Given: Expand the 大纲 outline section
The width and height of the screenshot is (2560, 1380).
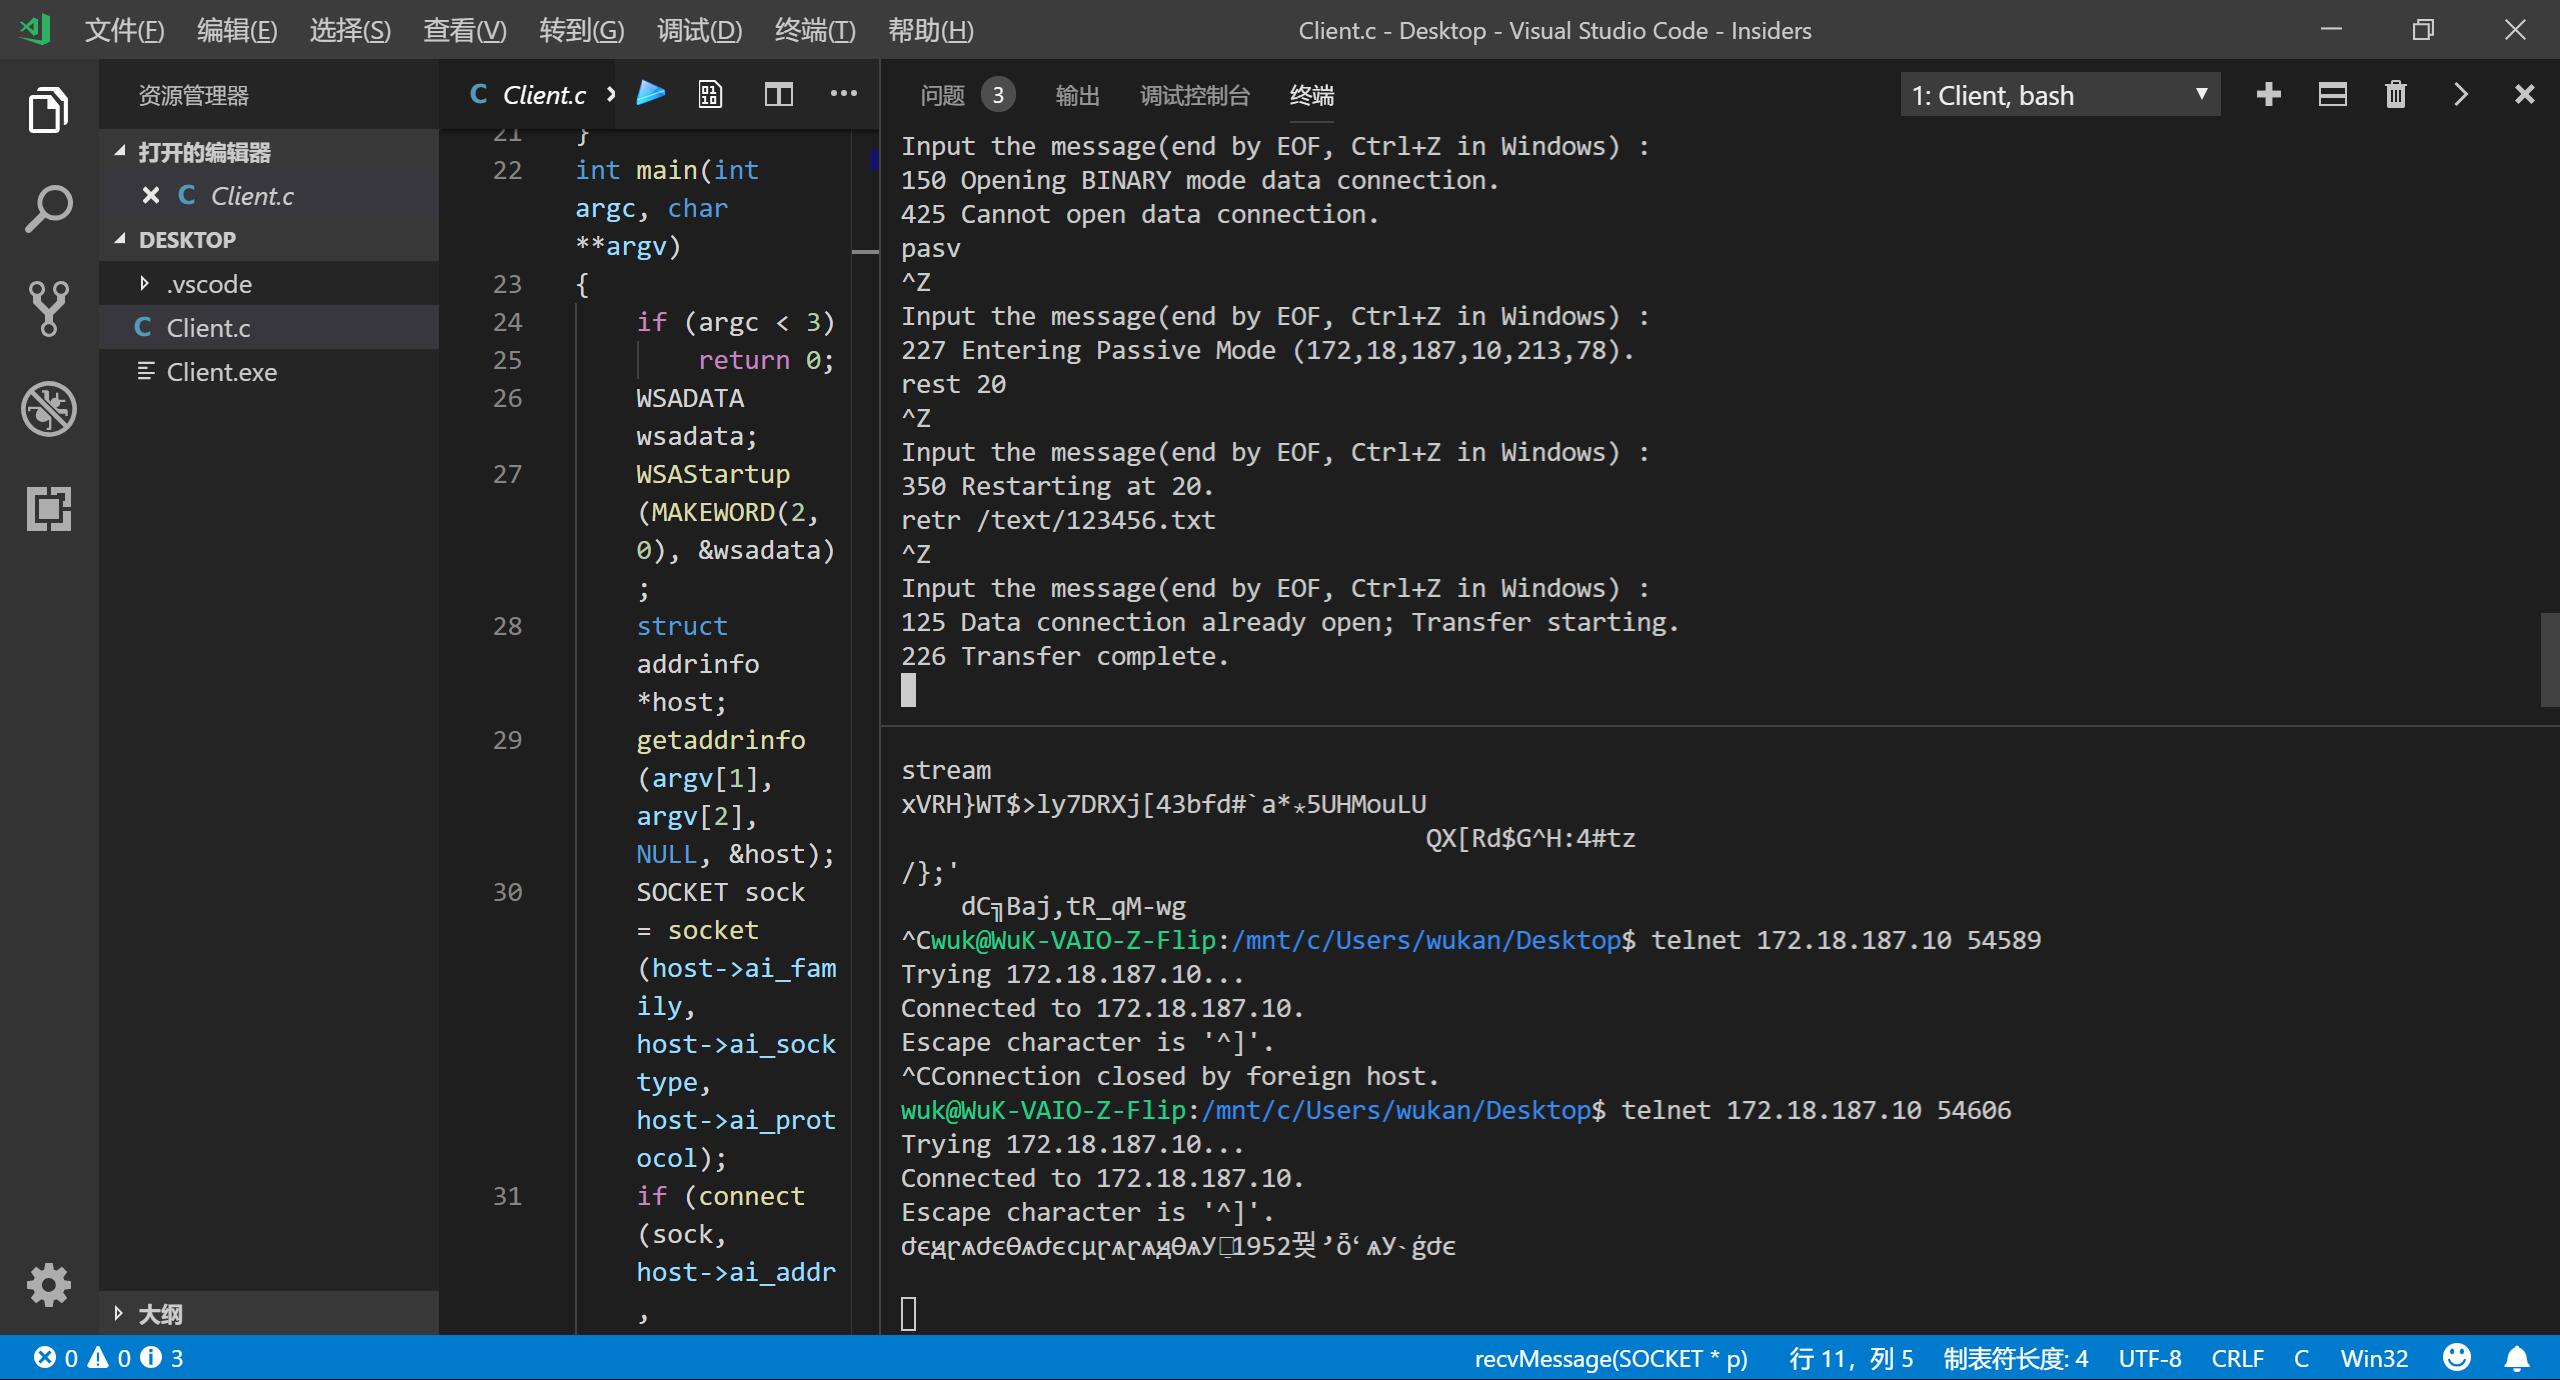Looking at the screenshot, I should point(160,1313).
